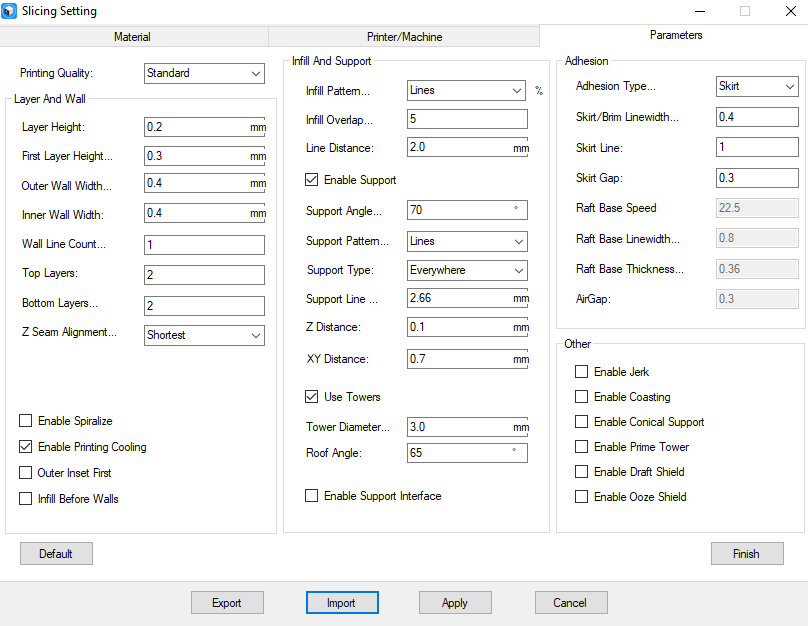The height and width of the screenshot is (626, 808).
Task: Open the Adhesion Type dropdown
Action: [x=757, y=86]
